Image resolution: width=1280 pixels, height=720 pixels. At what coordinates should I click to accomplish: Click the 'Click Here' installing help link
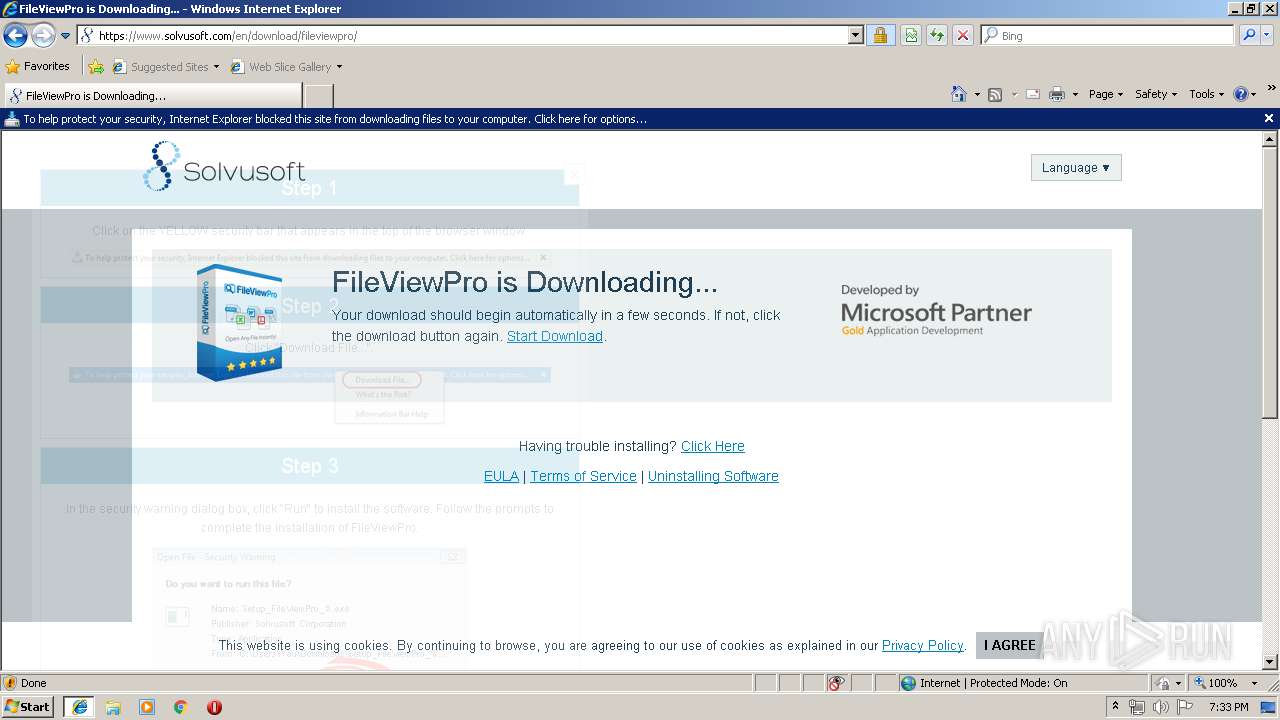(713, 446)
